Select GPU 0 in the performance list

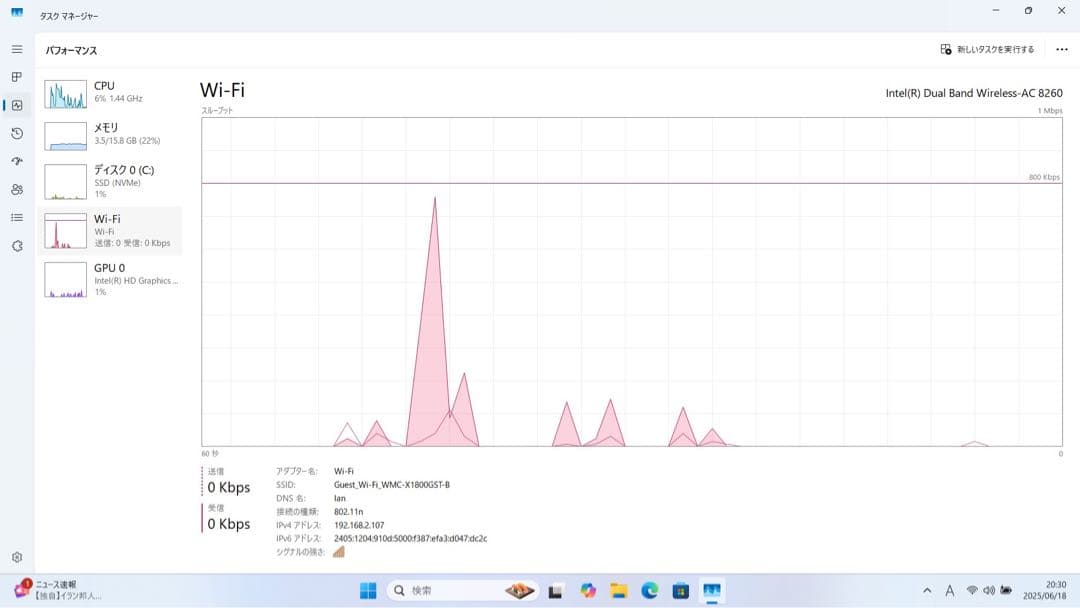(x=110, y=280)
